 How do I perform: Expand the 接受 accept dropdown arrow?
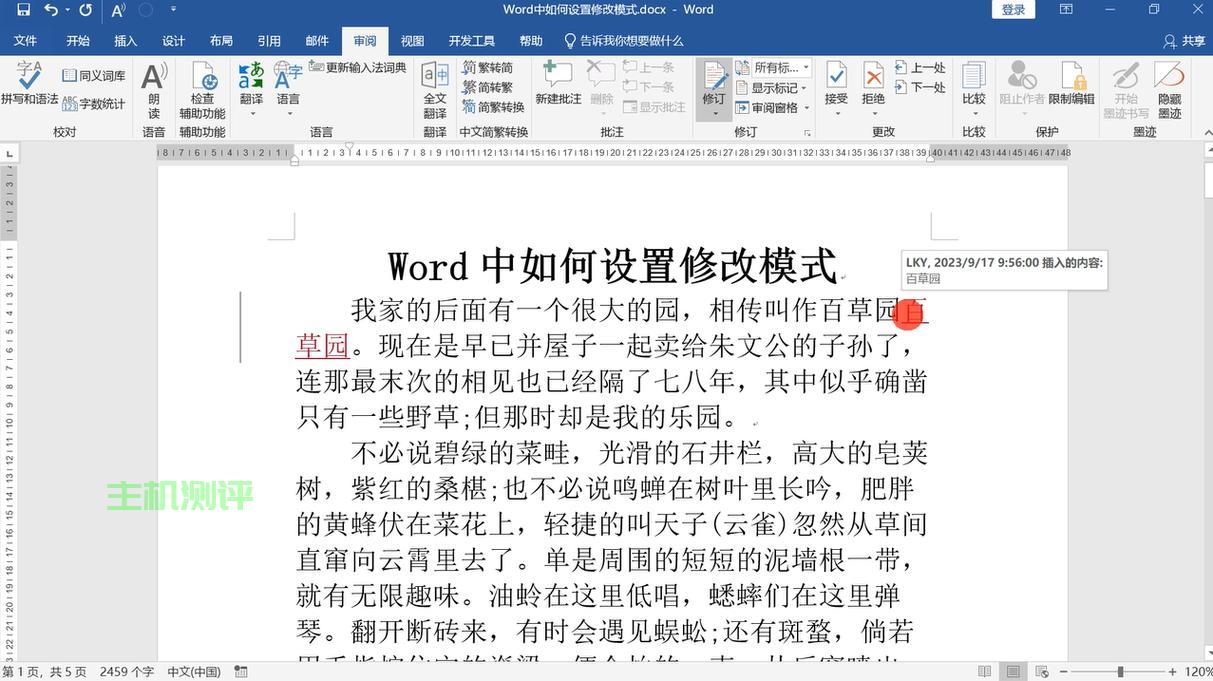point(836,113)
